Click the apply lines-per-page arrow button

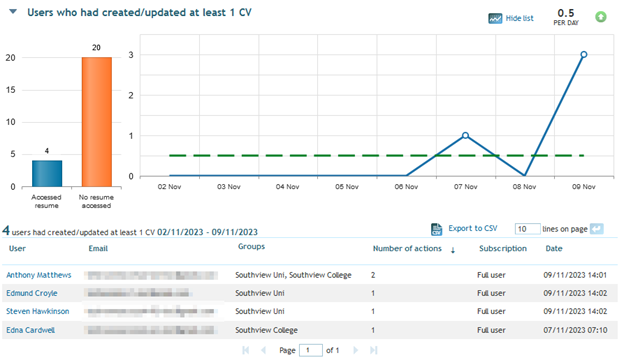pos(597,229)
